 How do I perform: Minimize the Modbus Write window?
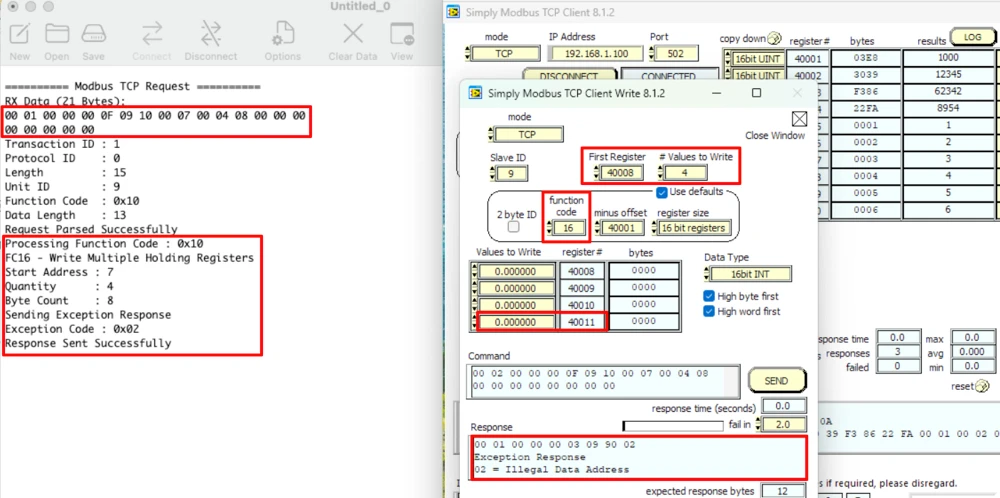click(x=715, y=93)
